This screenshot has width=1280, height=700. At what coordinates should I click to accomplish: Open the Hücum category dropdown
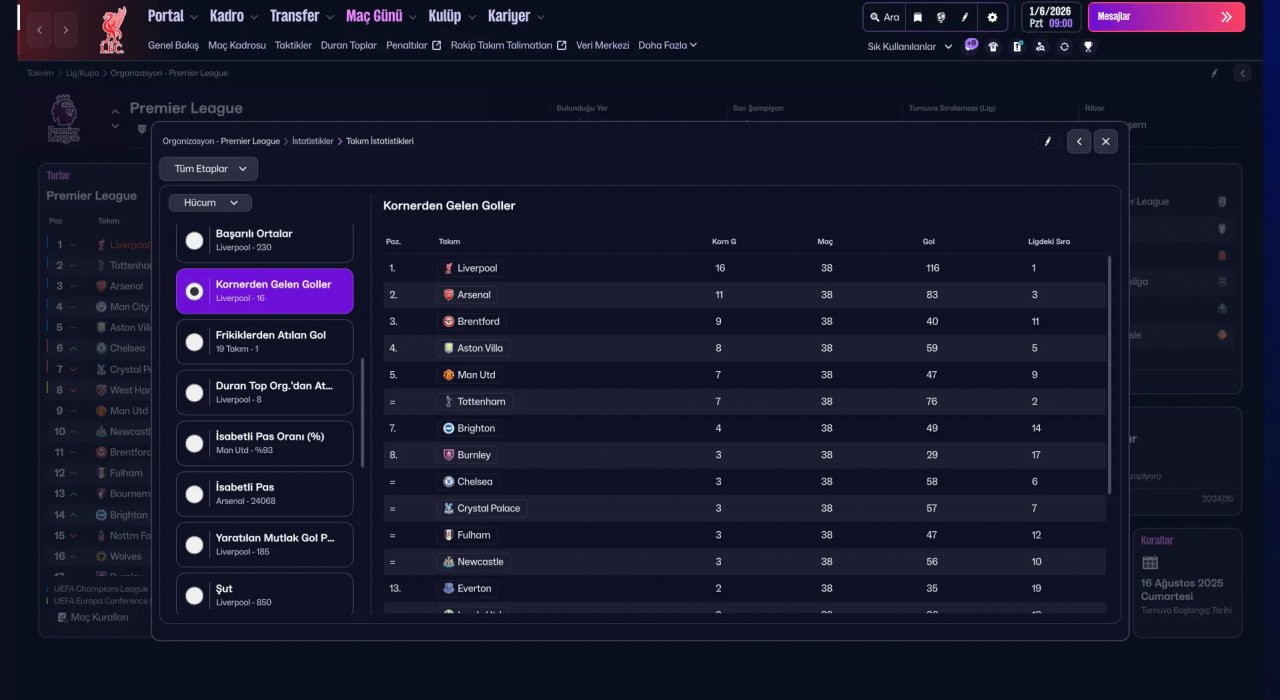[210, 203]
